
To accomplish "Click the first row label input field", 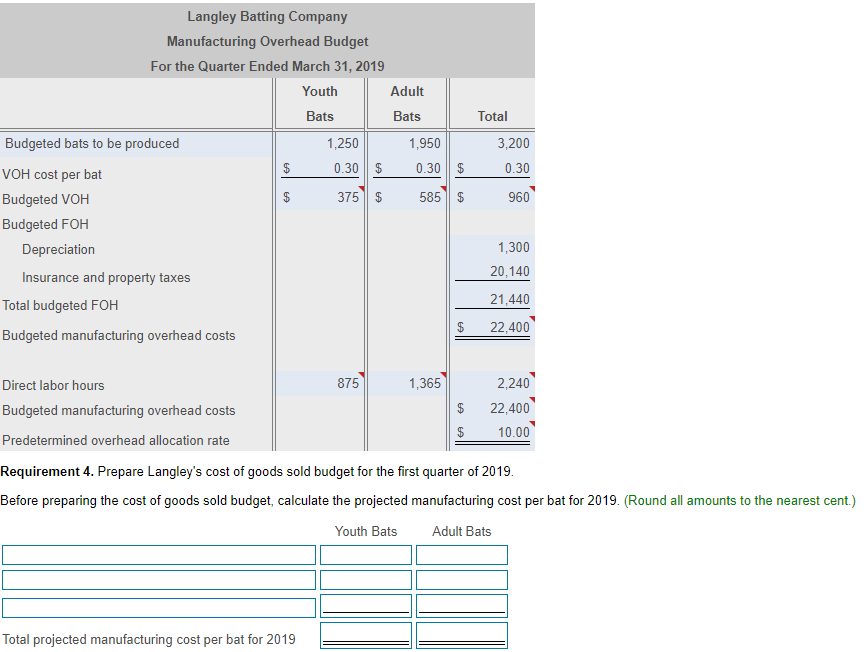I will click(159, 555).
